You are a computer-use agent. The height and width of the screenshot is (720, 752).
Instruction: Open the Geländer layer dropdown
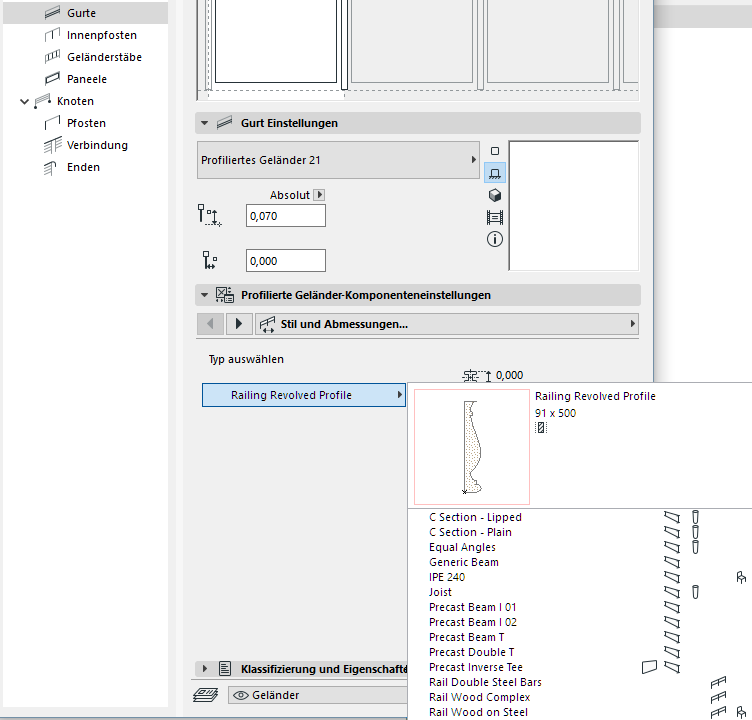(318, 695)
